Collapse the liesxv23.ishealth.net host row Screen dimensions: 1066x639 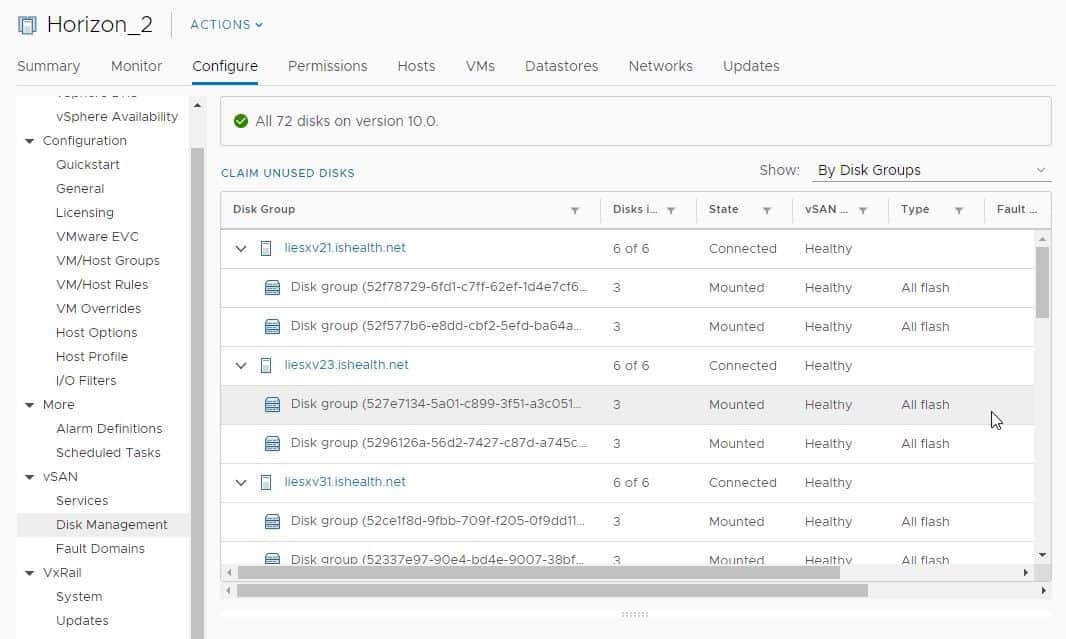(x=240, y=365)
